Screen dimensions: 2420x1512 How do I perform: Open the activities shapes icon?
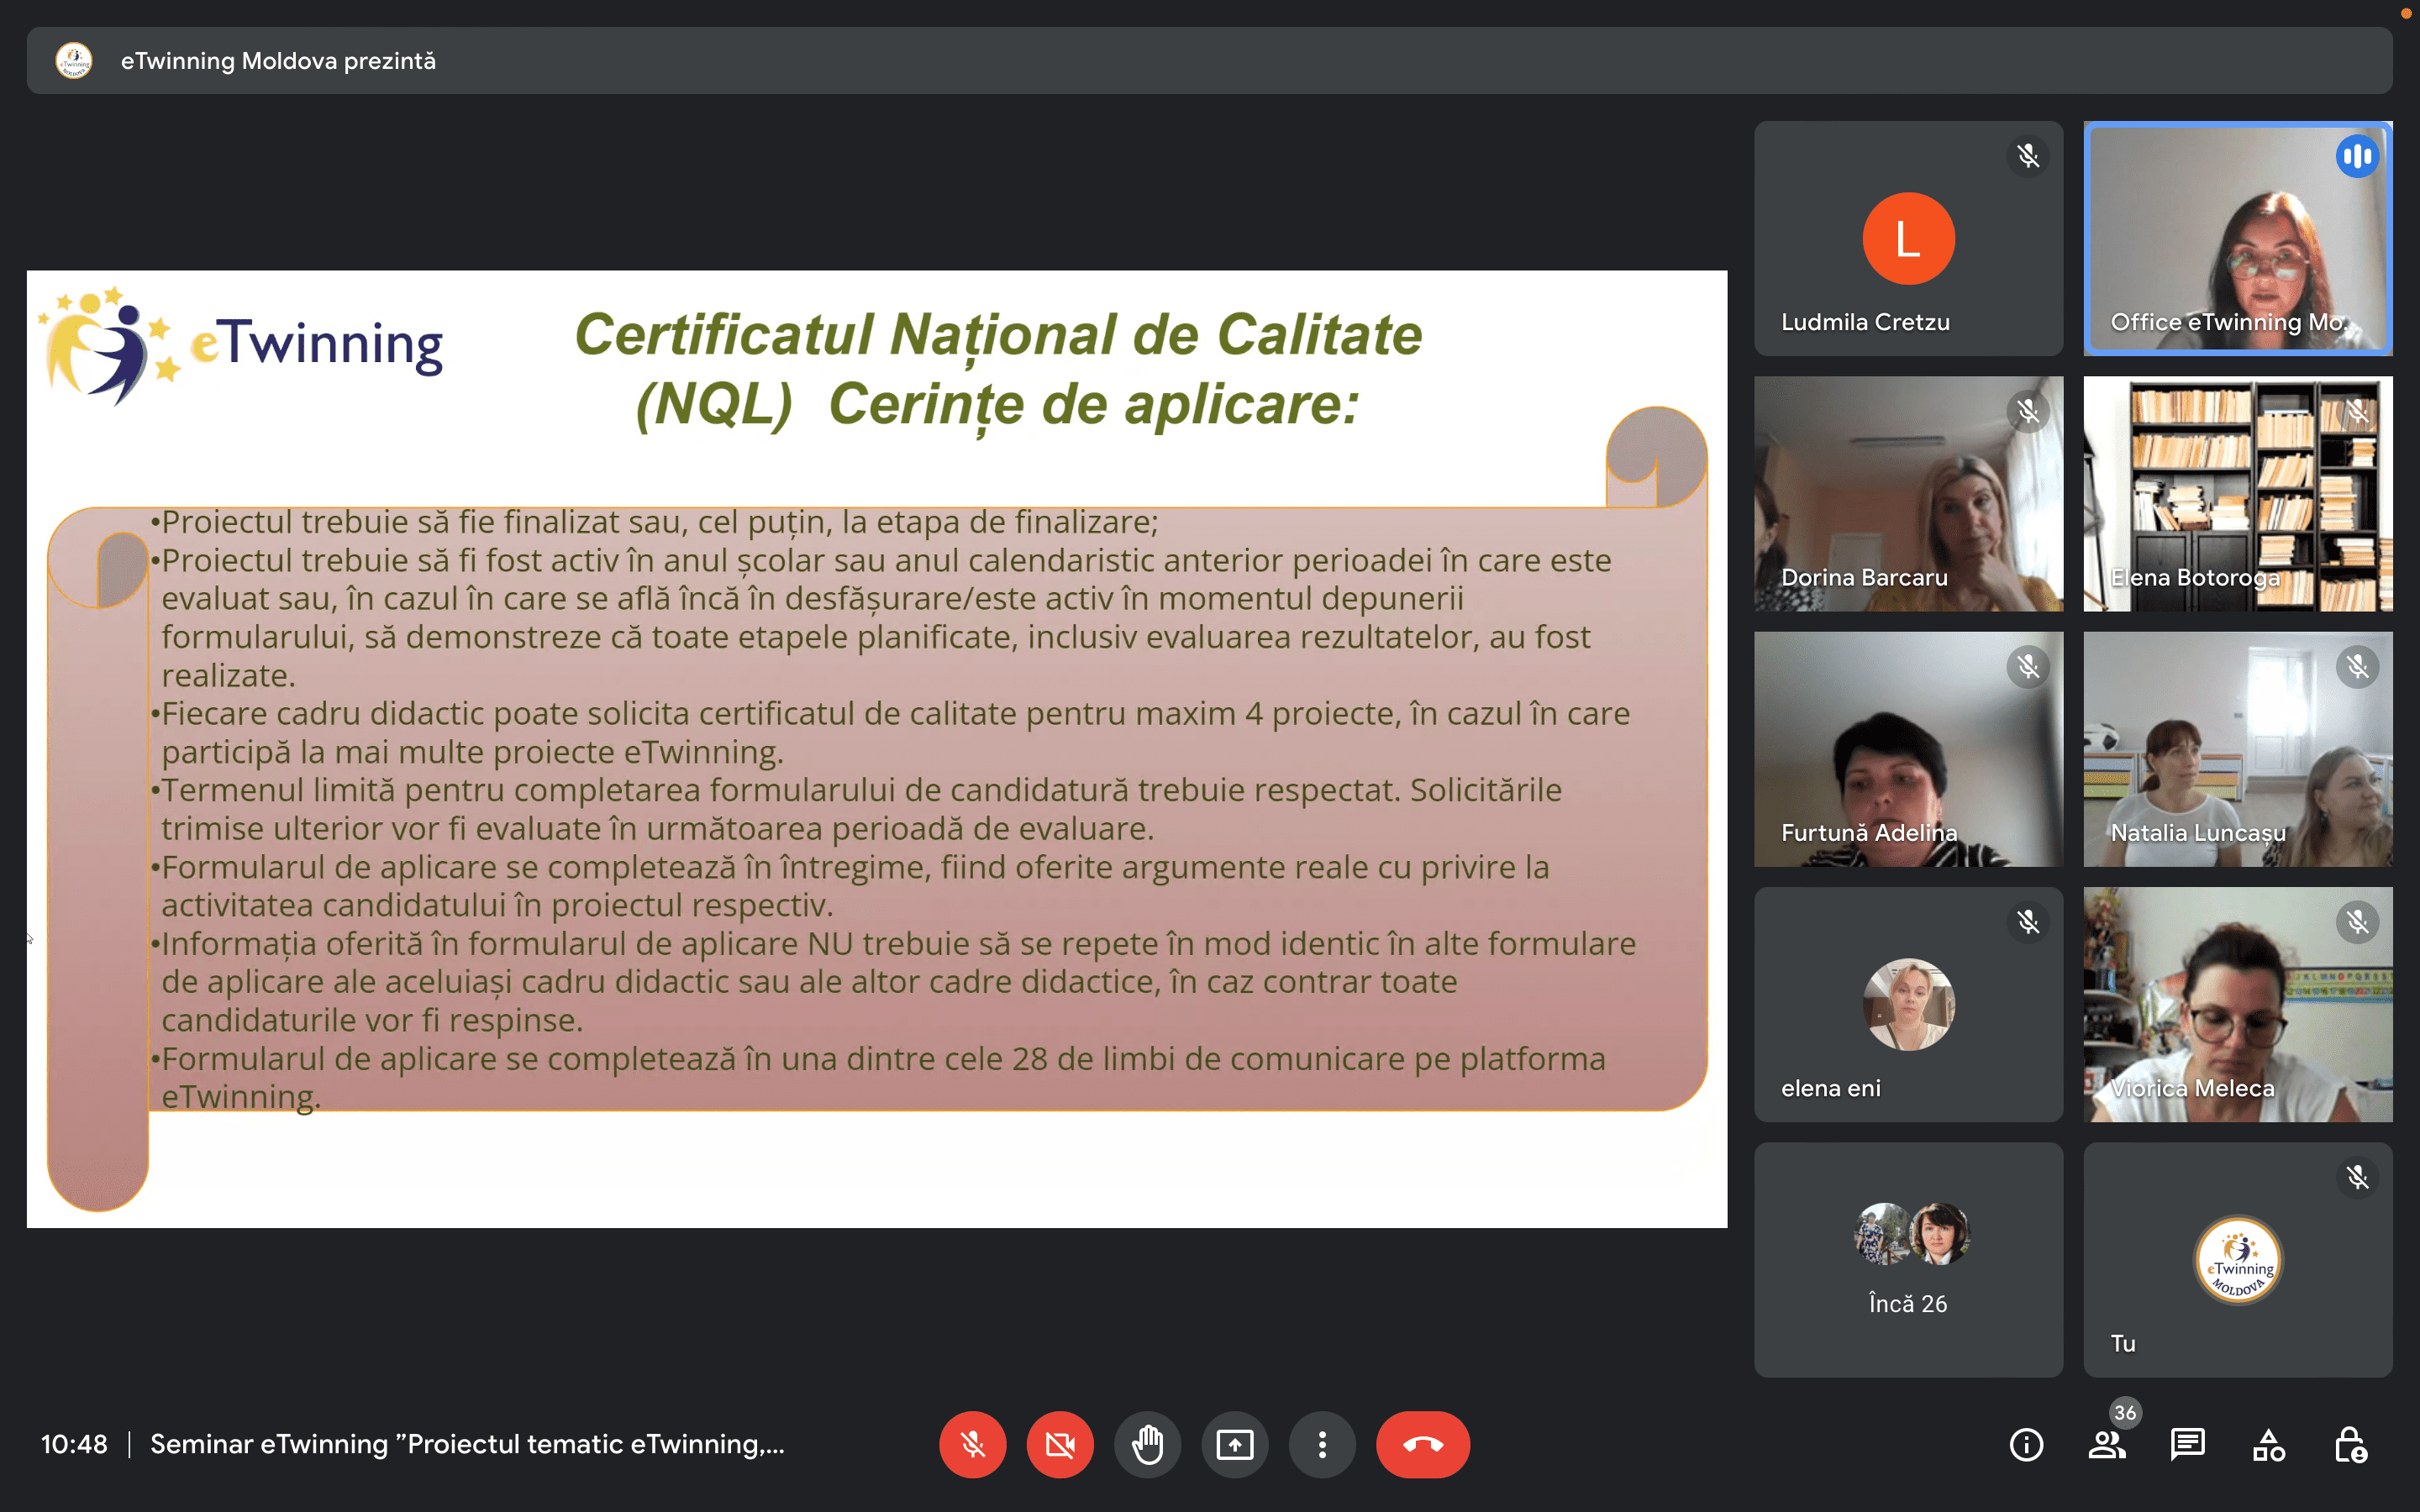pyautogui.click(x=2269, y=1444)
